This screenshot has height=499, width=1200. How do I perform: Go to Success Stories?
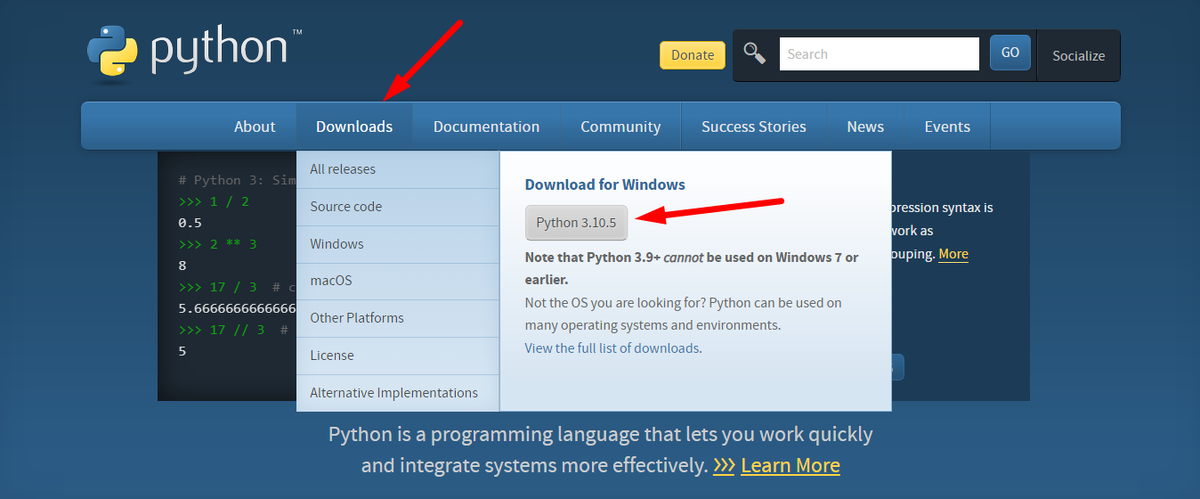pos(754,126)
